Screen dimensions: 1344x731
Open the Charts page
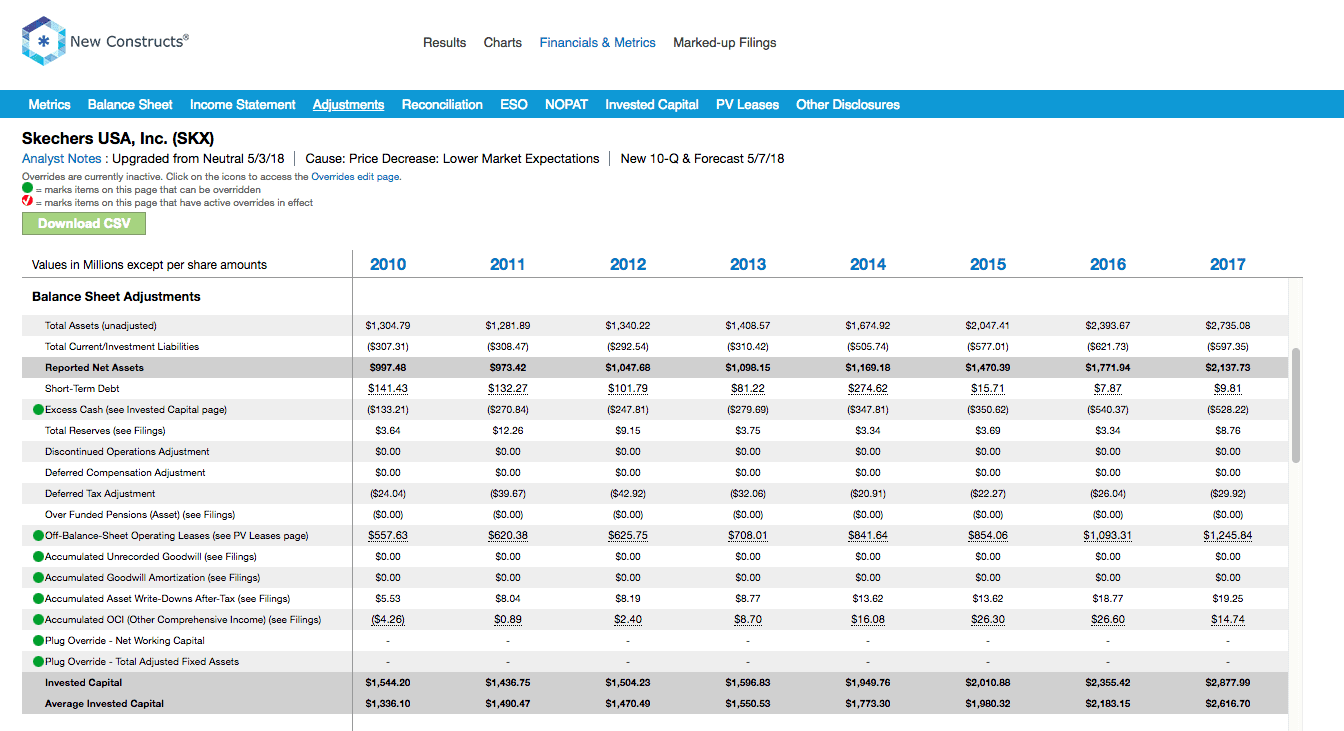point(502,43)
